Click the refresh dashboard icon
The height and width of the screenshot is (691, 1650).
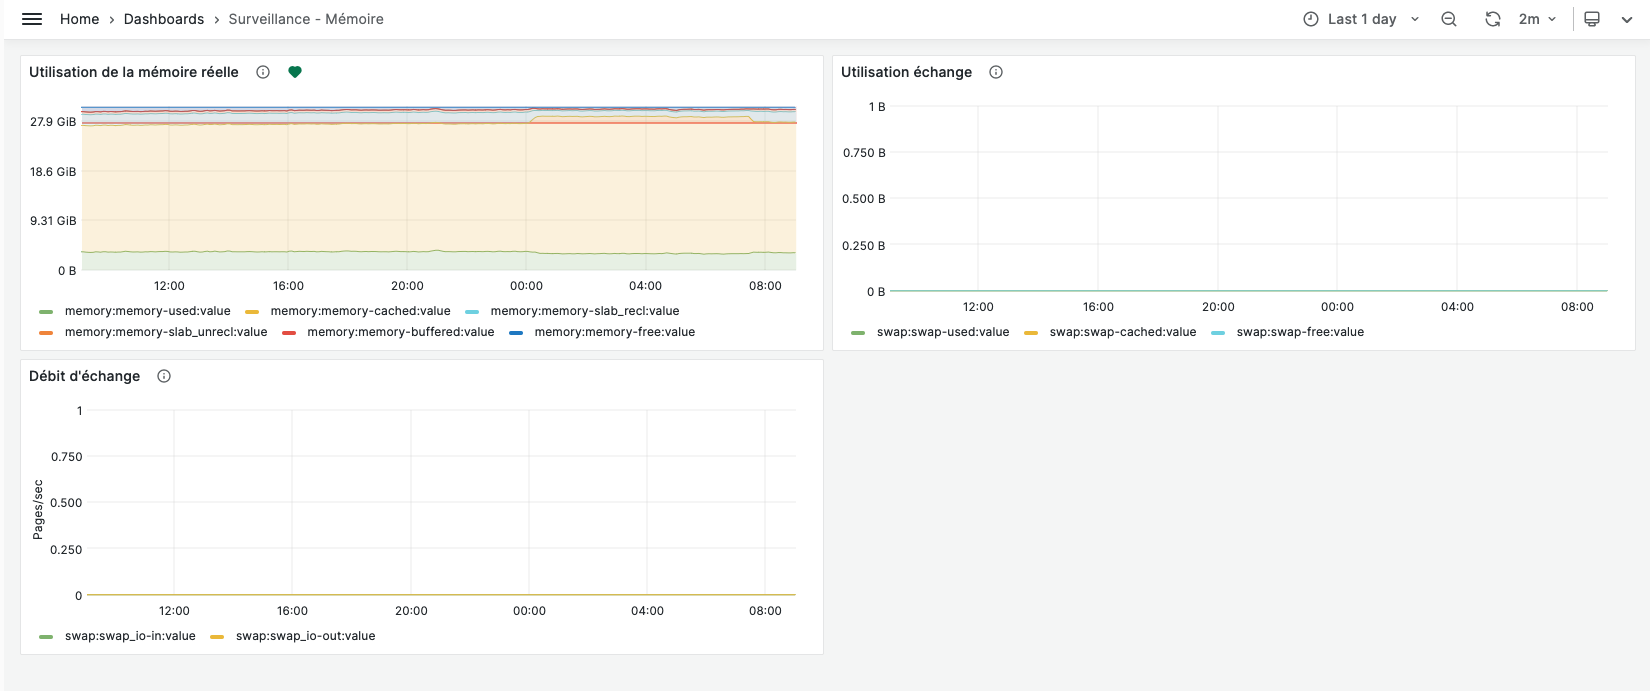coord(1492,19)
